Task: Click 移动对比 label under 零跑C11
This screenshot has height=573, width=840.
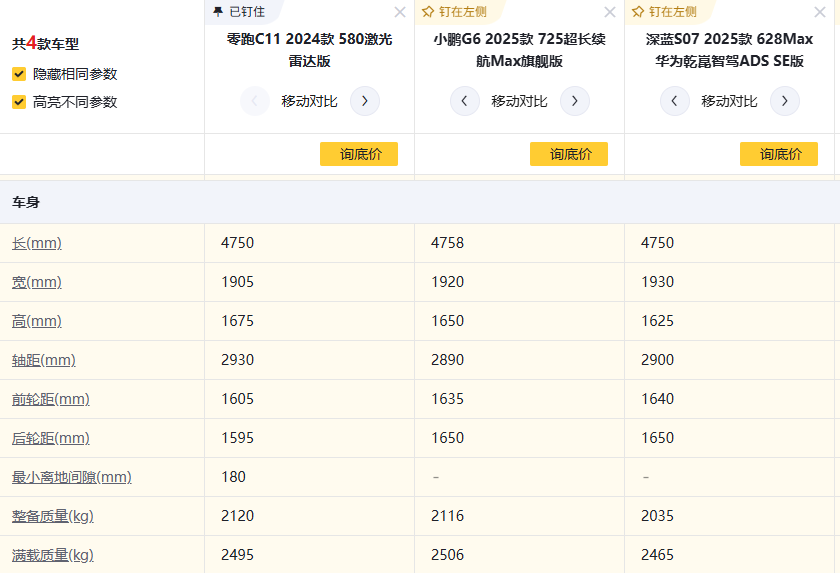Action: 309,101
